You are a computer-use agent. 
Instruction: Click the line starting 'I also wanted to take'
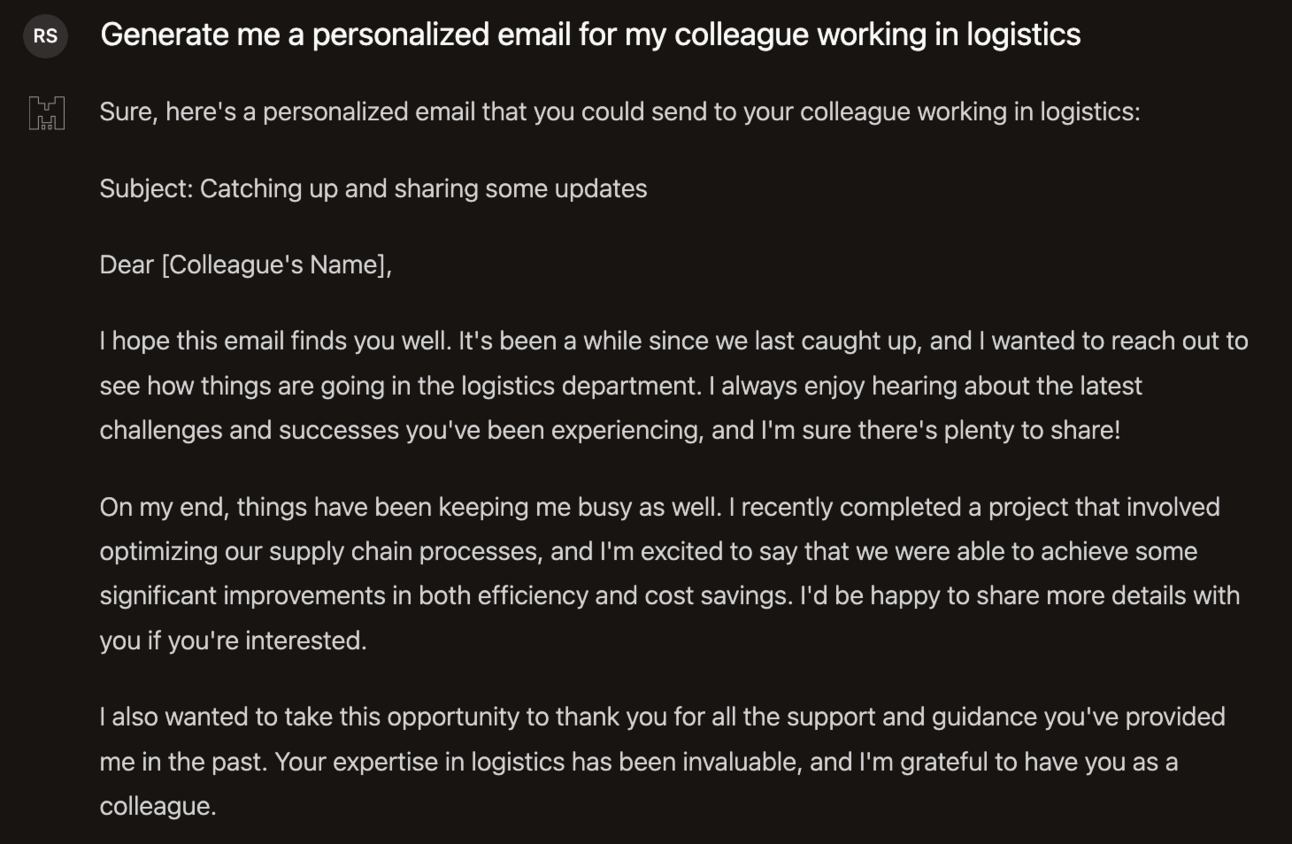point(661,717)
